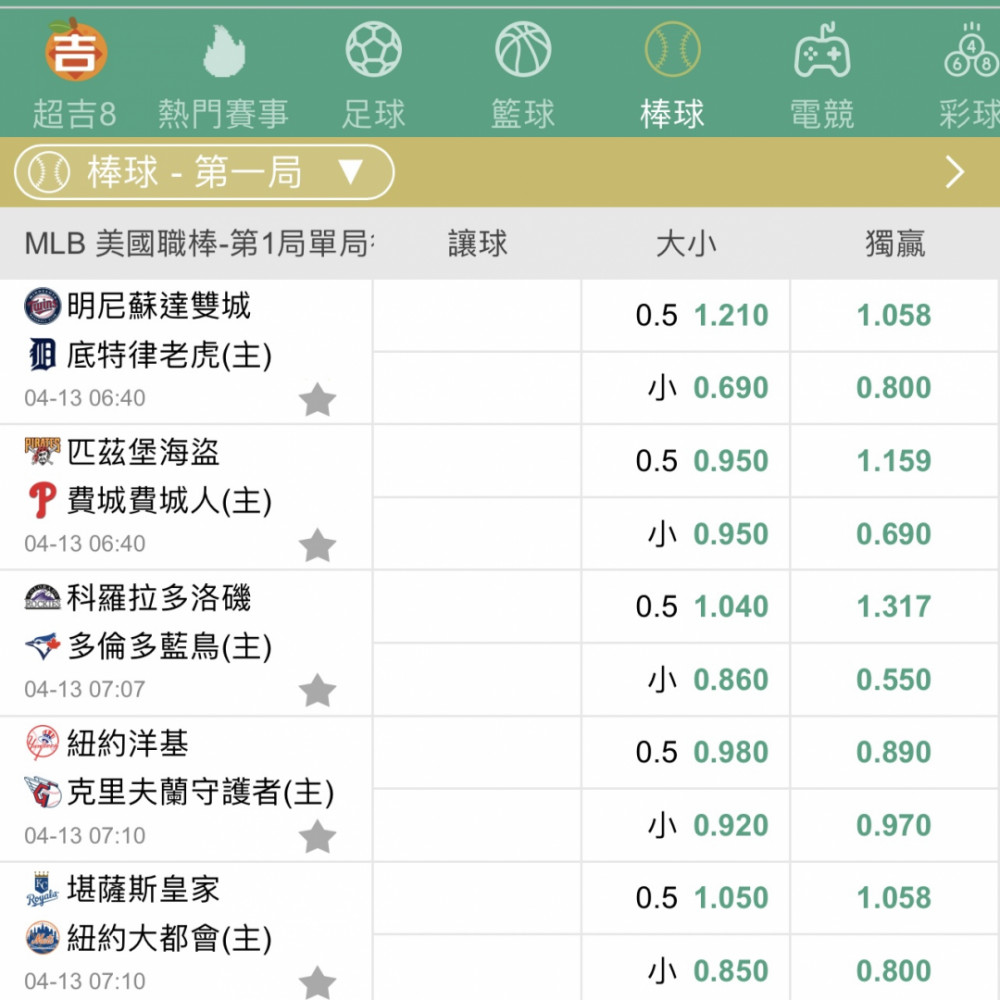Bet over 0.5 at 1.040 for 洛磯 game
1000x1000 pixels.
click(686, 607)
